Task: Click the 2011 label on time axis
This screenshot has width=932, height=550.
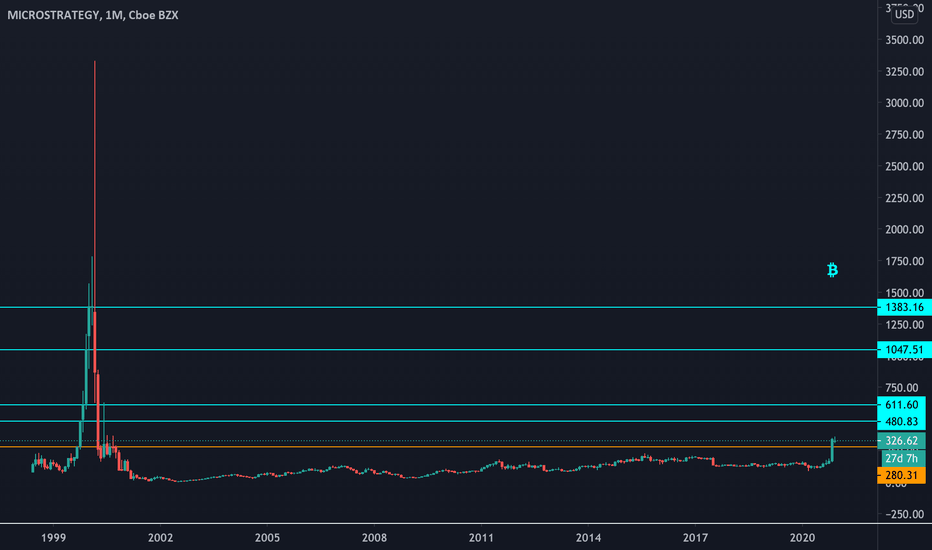Action: [x=481, y=538]
